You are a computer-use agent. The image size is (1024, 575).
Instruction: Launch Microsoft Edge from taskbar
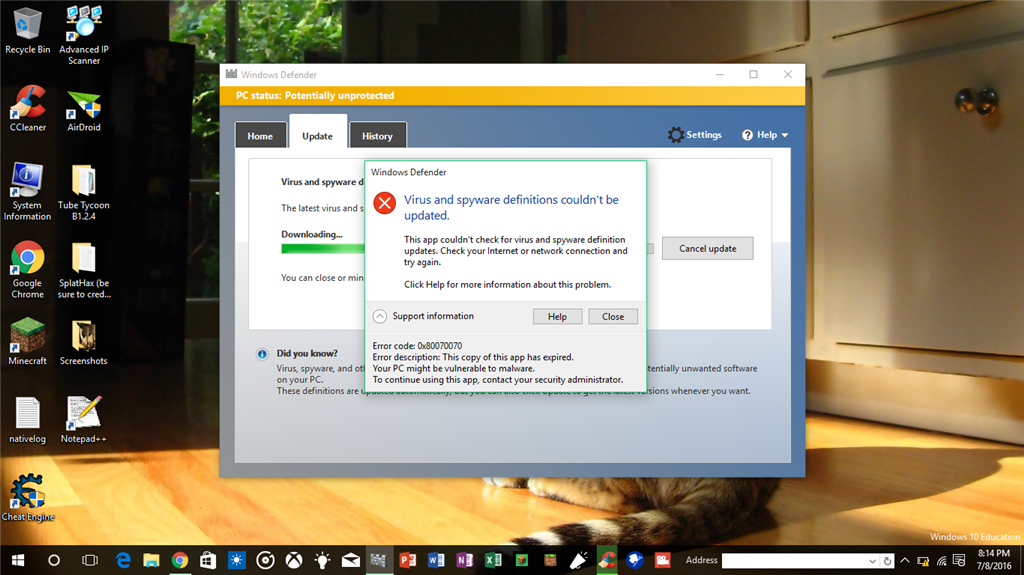[123, 560]
